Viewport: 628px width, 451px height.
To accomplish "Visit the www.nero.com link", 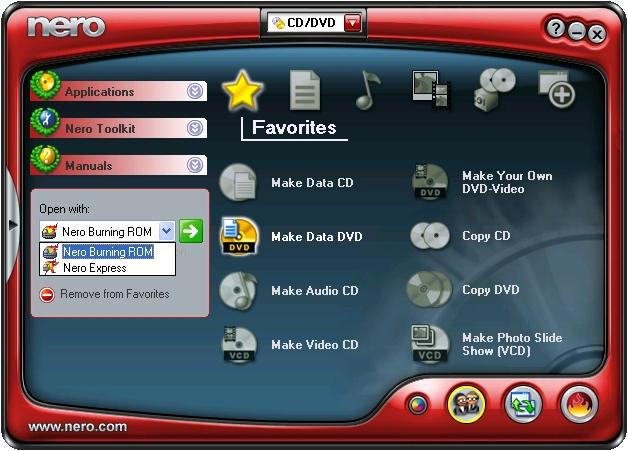I will 78,427.
